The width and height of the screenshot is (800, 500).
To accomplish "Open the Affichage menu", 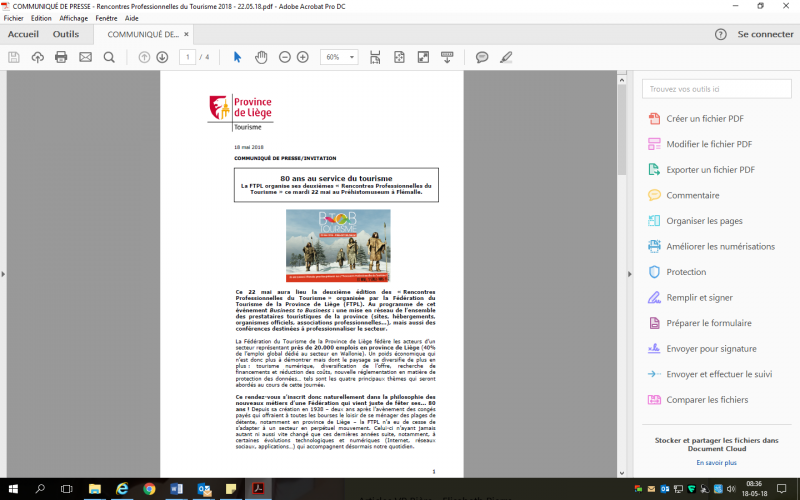I will 73,18.
